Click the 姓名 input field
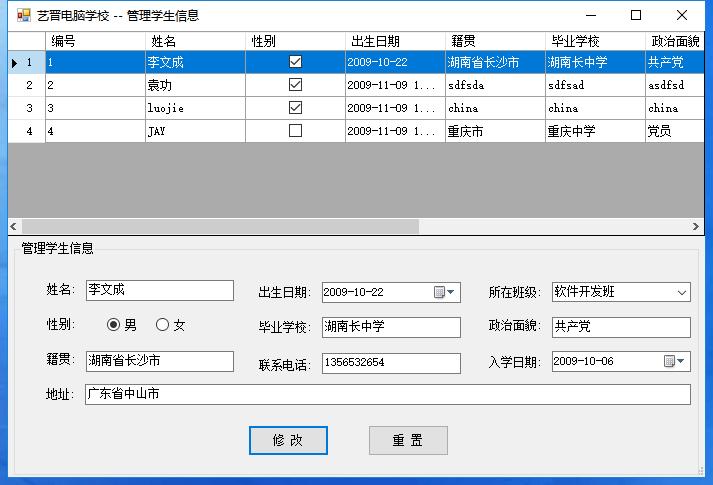This screenshot has height=485, width=713. (160, 290)
